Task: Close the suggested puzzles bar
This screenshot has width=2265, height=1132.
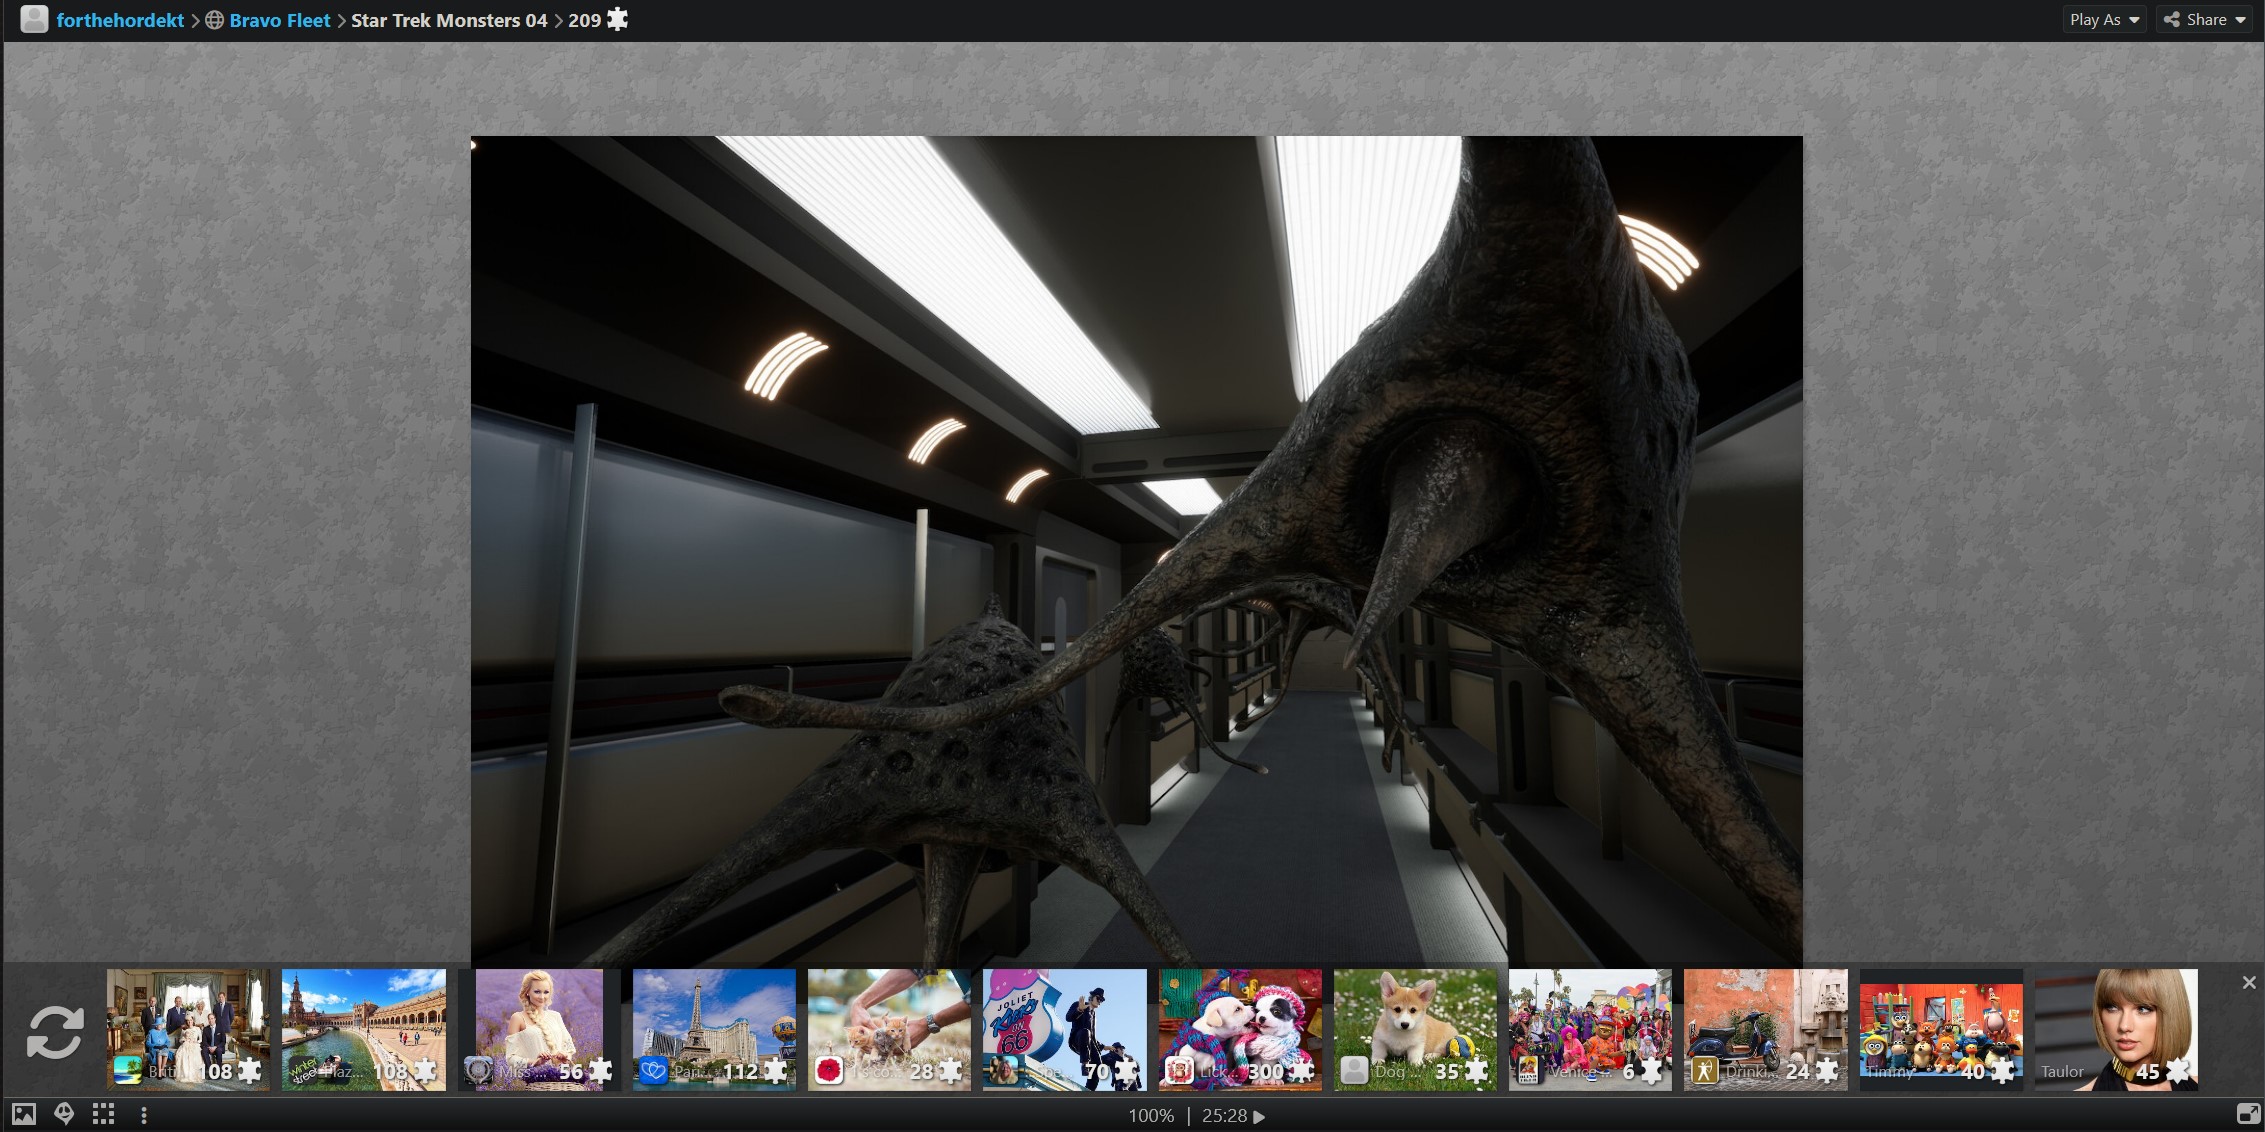Action: (x=2249, y=983)
